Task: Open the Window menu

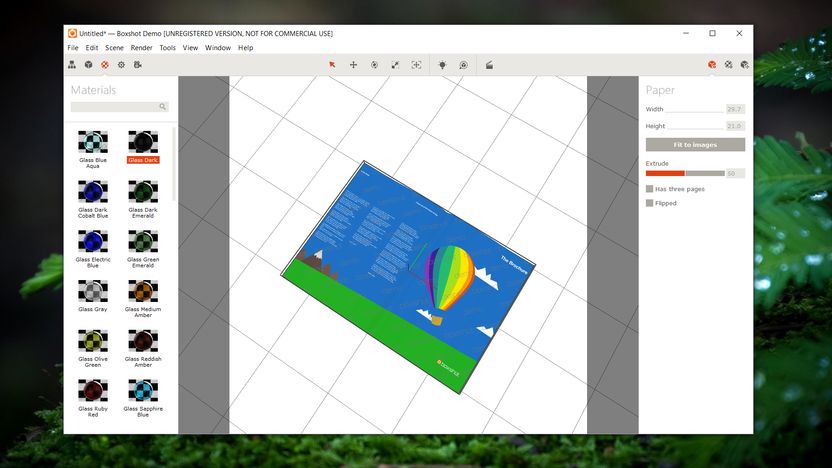Action: pos(218,48)
